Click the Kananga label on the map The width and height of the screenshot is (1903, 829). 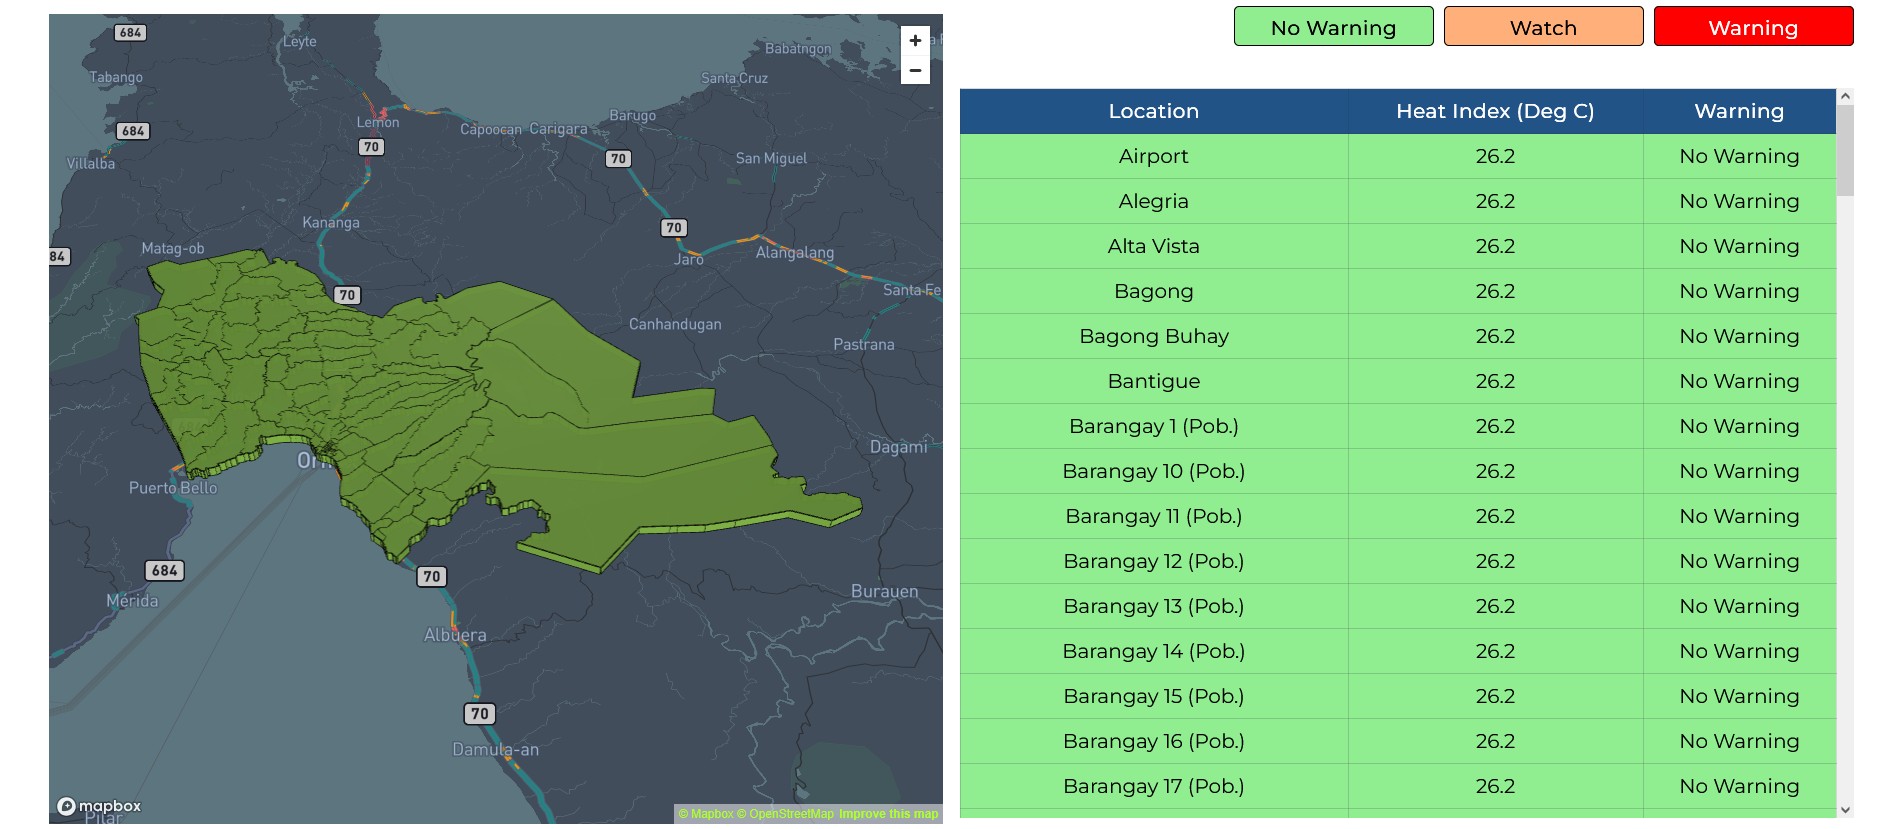pyautogui.click(x=331, y=222)
